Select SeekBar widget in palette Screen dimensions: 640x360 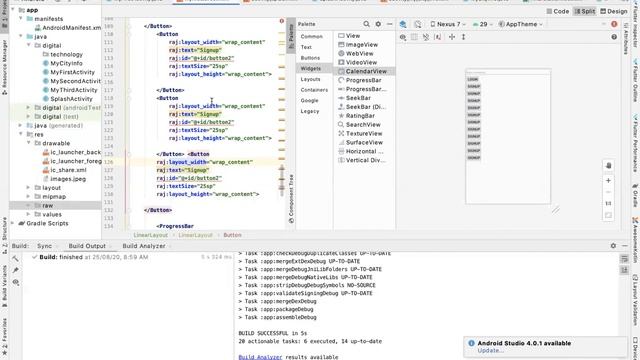point(358,98)
